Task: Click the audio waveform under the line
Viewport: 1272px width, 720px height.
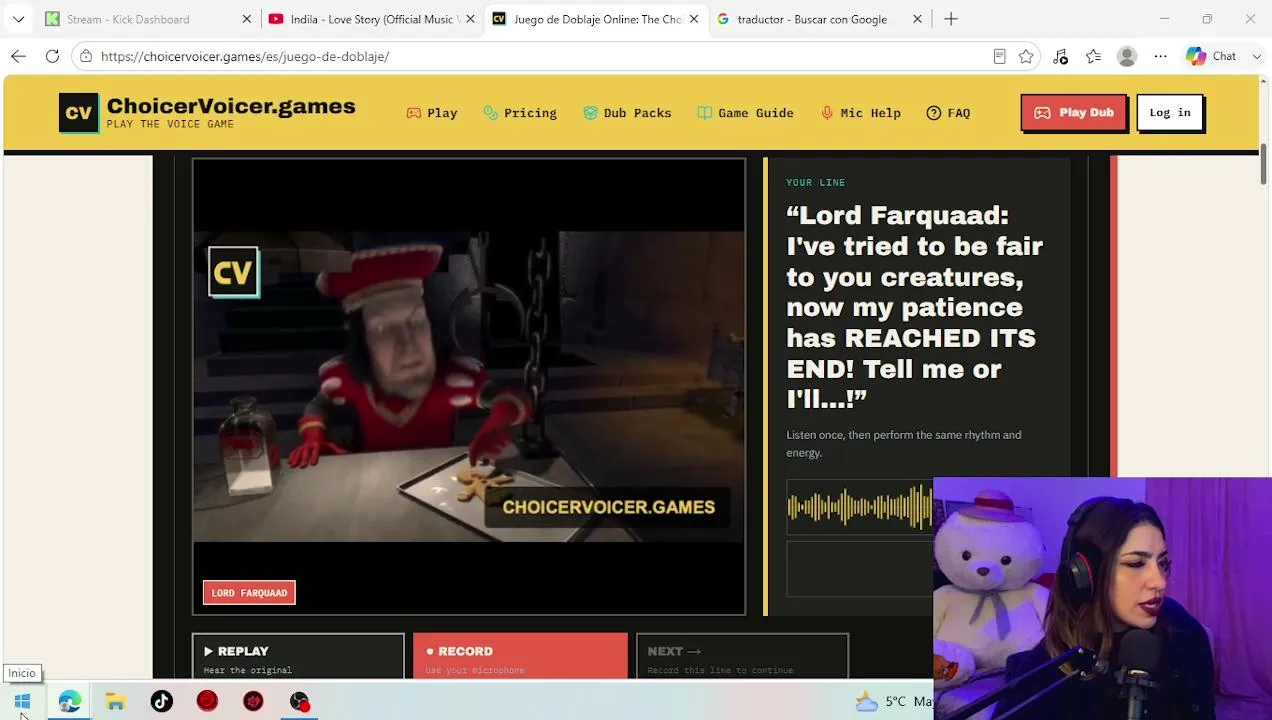Action: [860, 507]
